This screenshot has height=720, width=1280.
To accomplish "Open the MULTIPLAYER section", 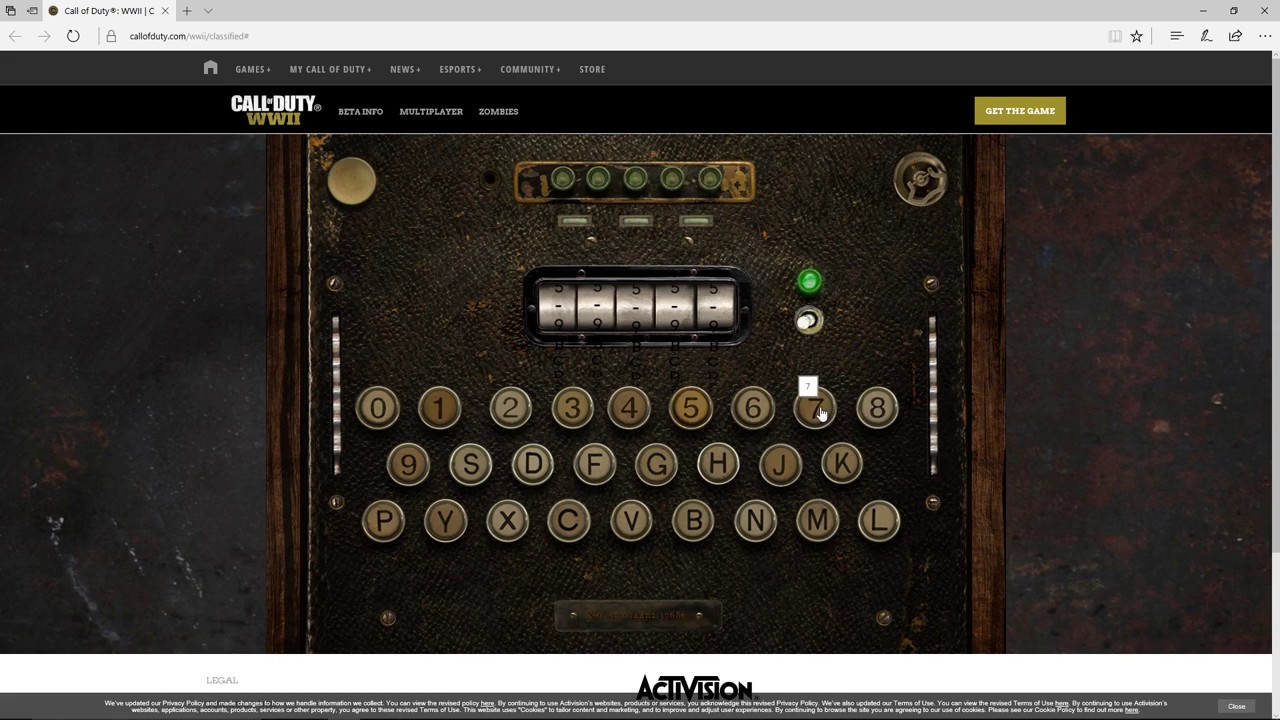I will (x=431, y=111).
